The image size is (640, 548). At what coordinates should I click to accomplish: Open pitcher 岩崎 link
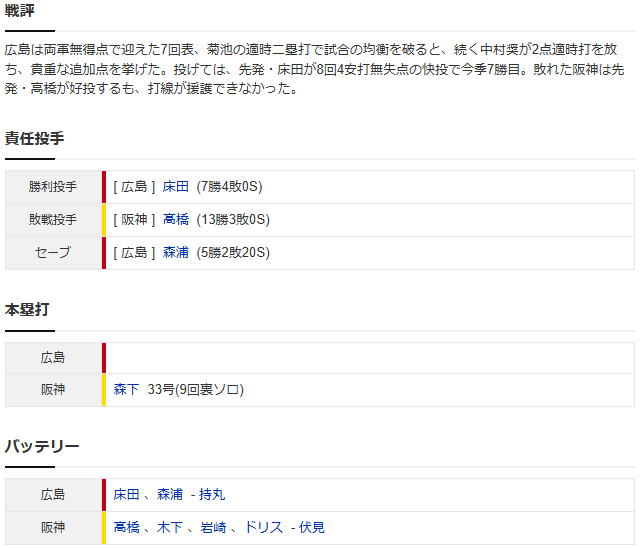click(x=213, y=527)
